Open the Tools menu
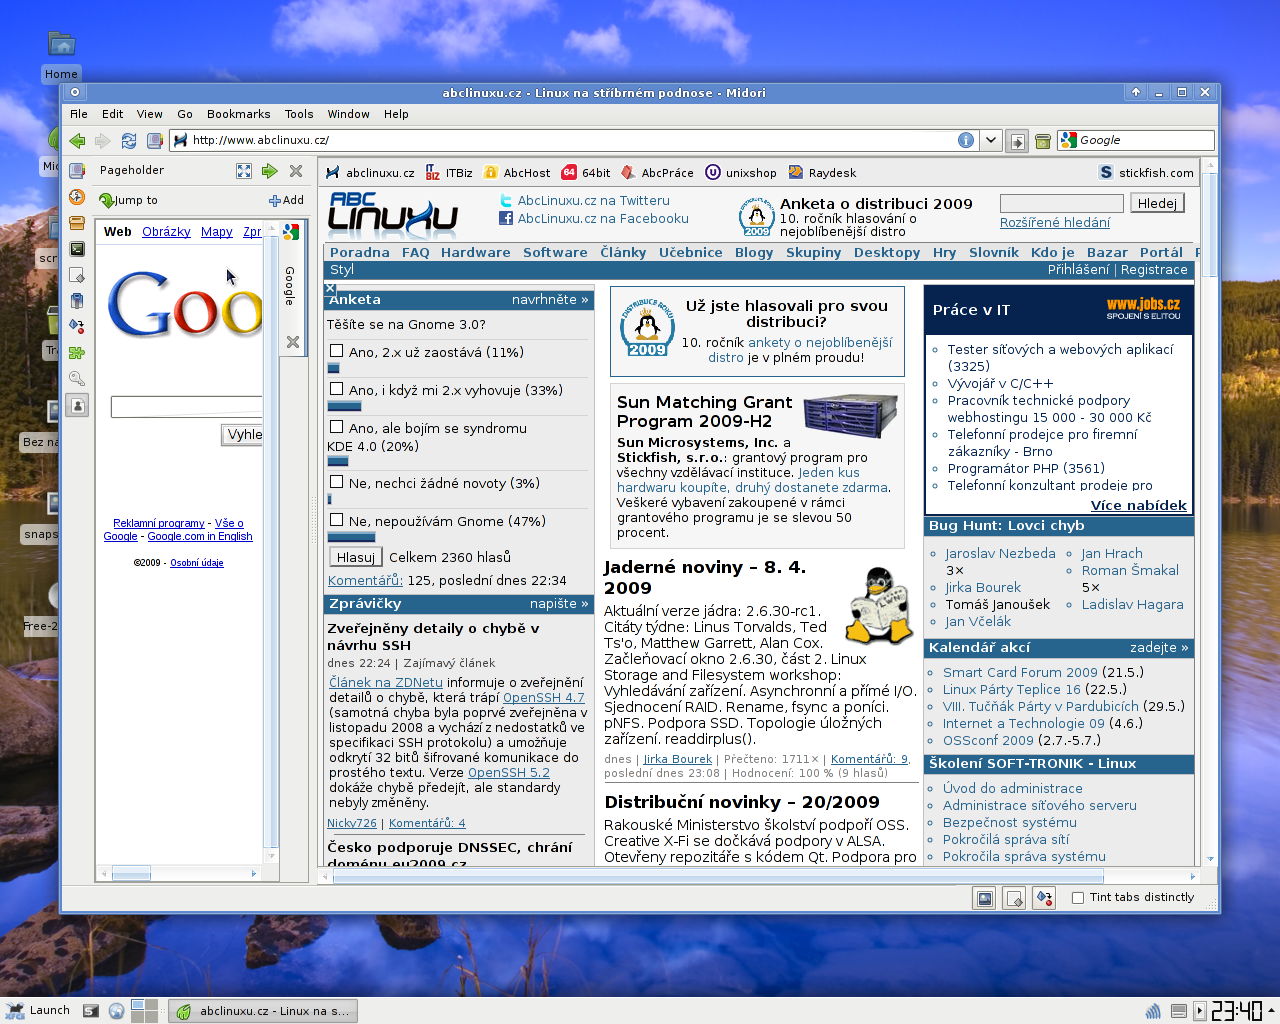This screenshot has height=1024, width=1280. [x=299, y=114]
